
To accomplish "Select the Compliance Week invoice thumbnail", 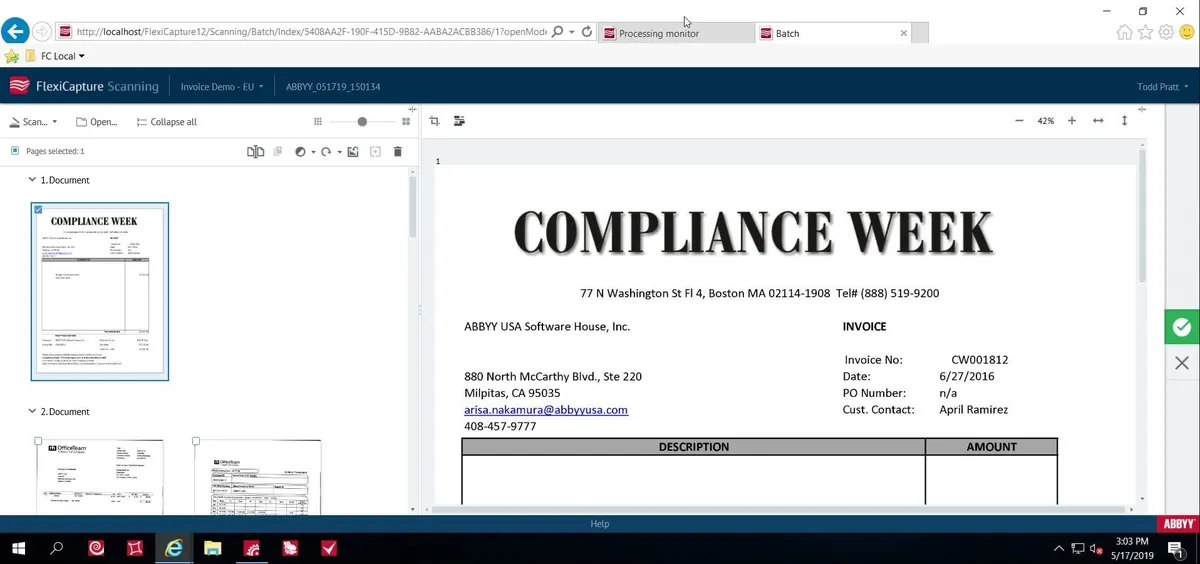I will (100, 291).
